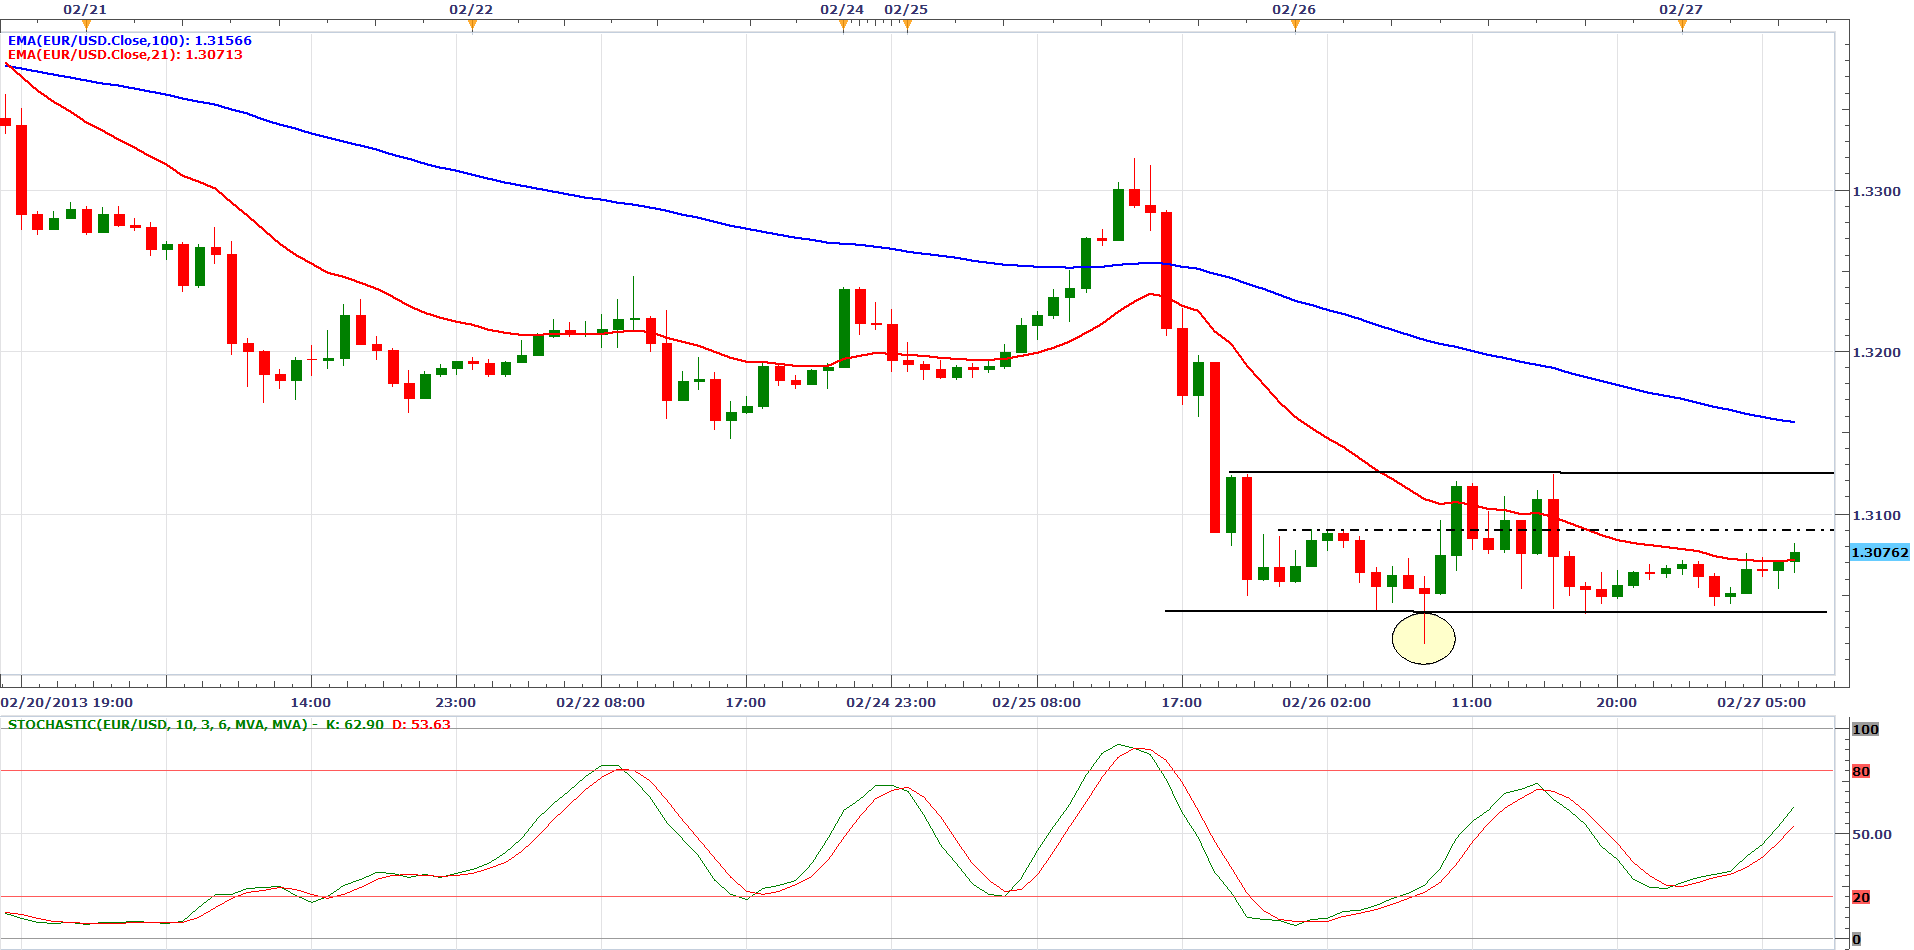Click the 02/22 orange day marker triangle
Screen dimensions: 1914x950
click(472, 25)
